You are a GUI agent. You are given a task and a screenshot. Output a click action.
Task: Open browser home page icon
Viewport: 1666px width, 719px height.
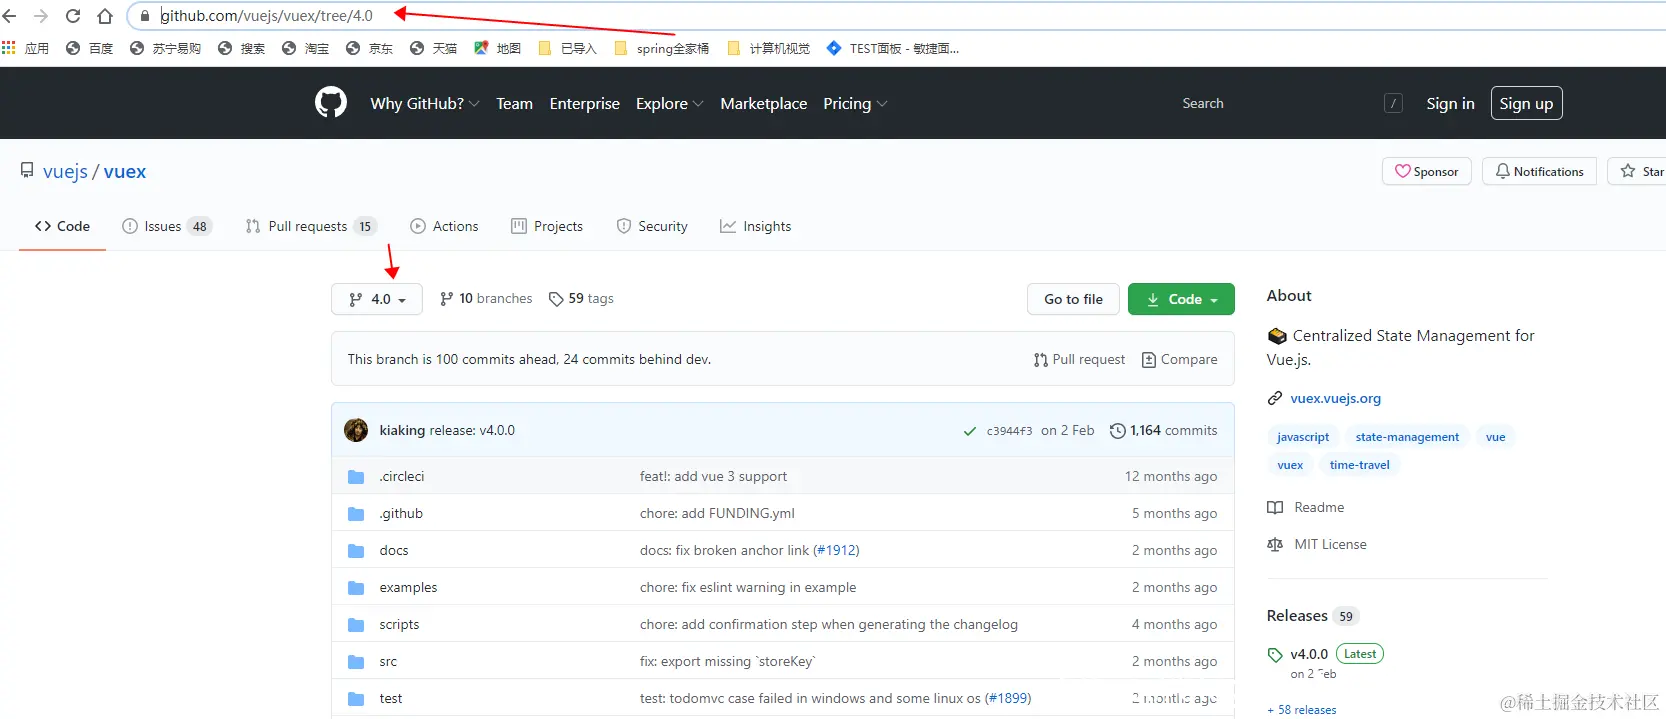click(x=105, y=16)
